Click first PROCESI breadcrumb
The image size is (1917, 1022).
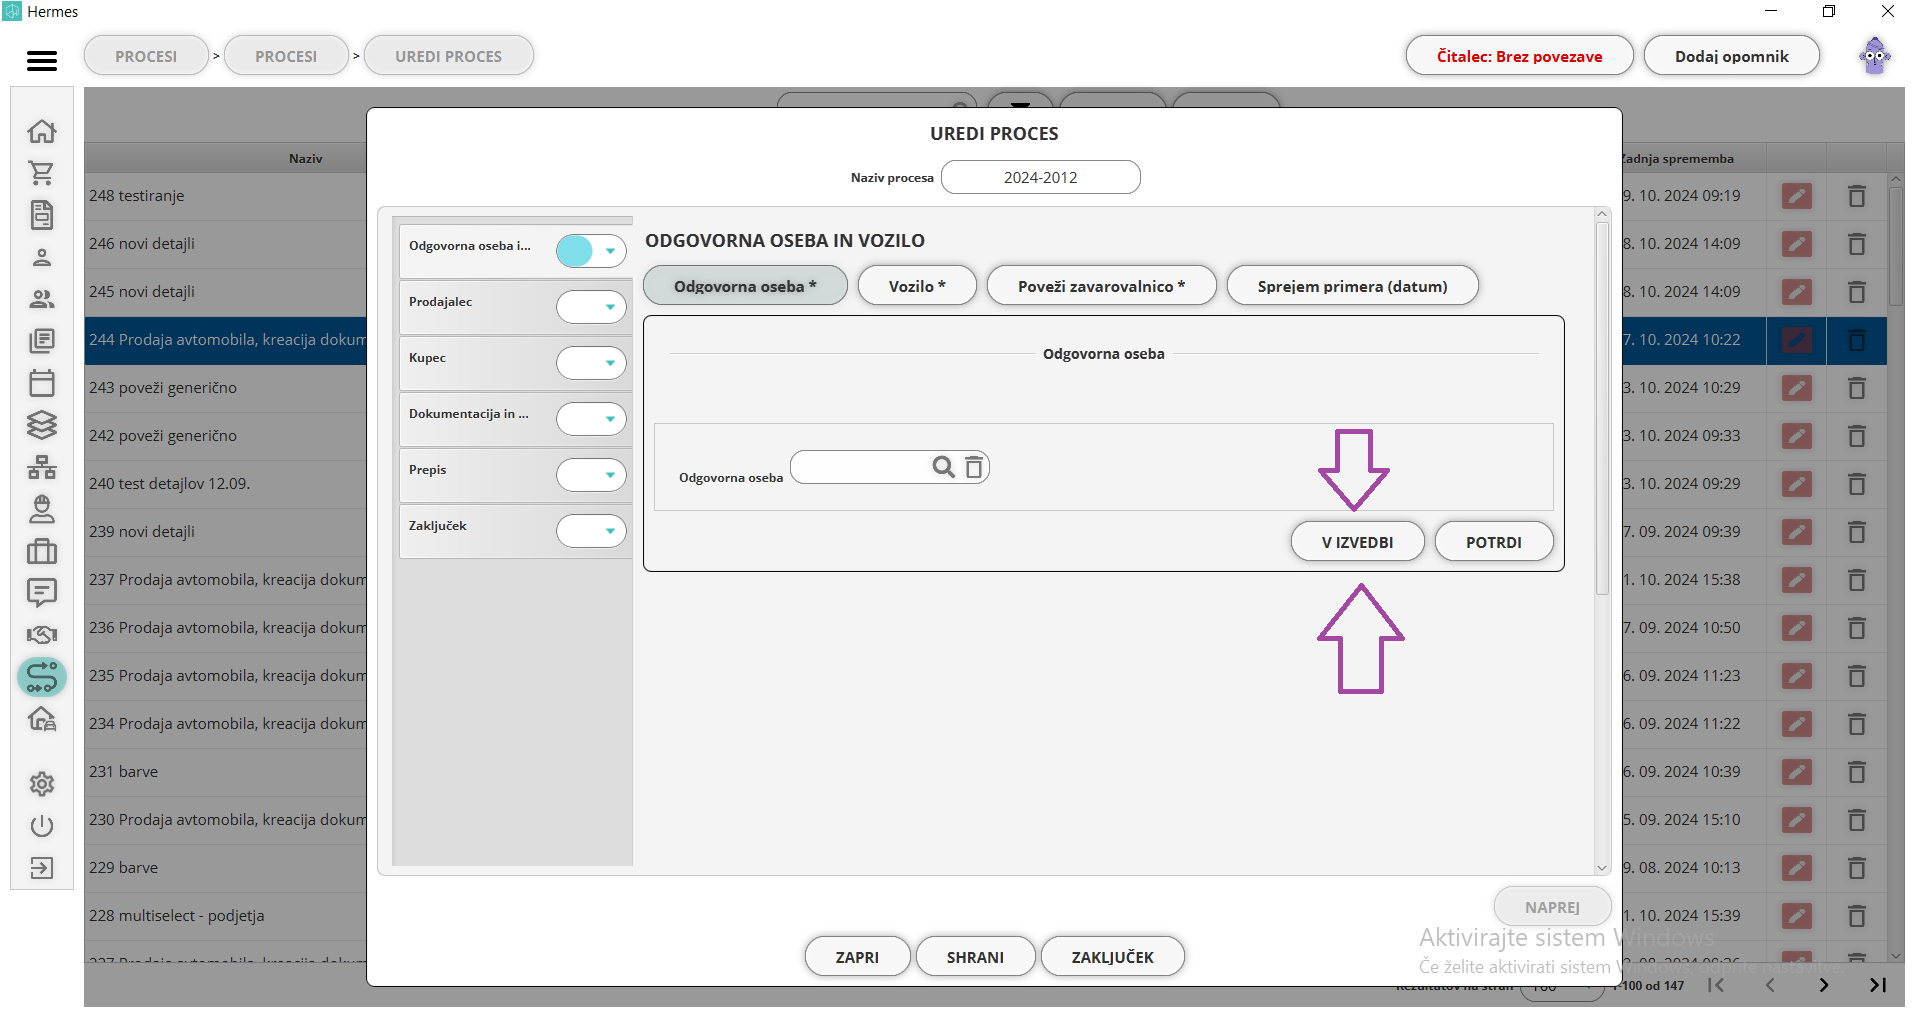[146, 56]
